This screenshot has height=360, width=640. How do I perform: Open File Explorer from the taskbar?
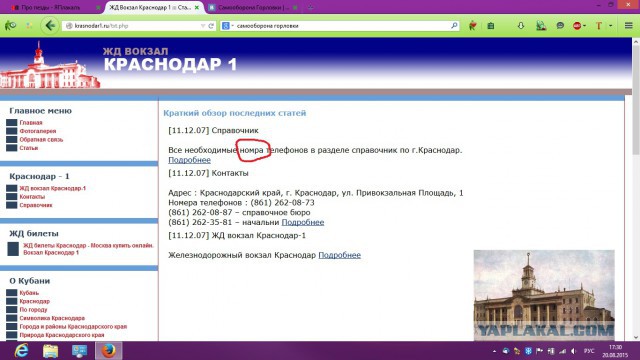50,351
